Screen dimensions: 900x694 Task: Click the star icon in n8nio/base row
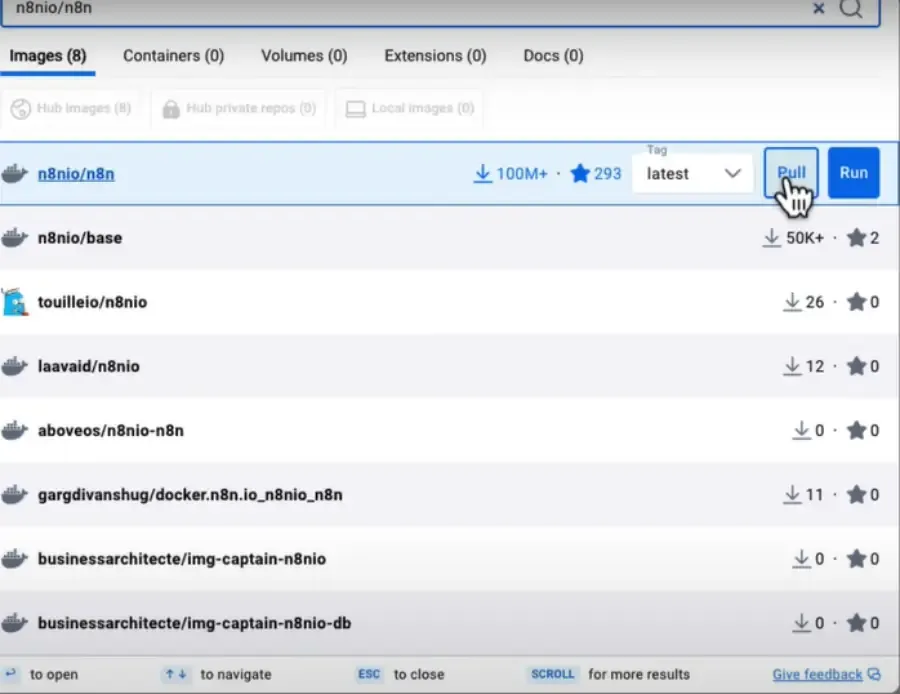click(856, 238)
